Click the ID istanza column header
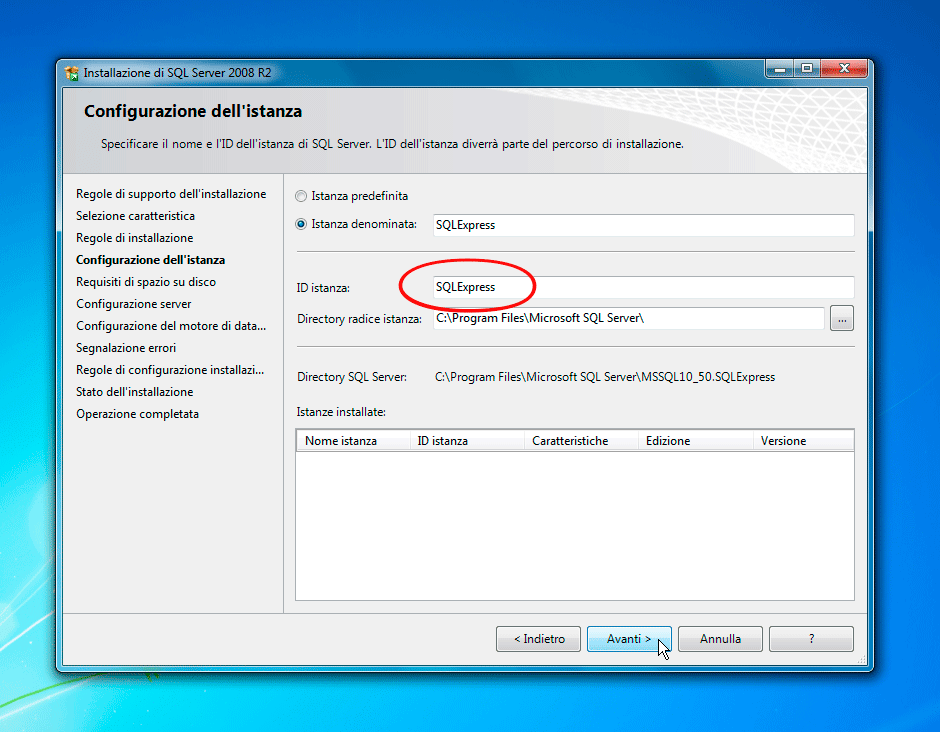Image resolution: width=940 pixels, height=732 pixels. [467, 441]
